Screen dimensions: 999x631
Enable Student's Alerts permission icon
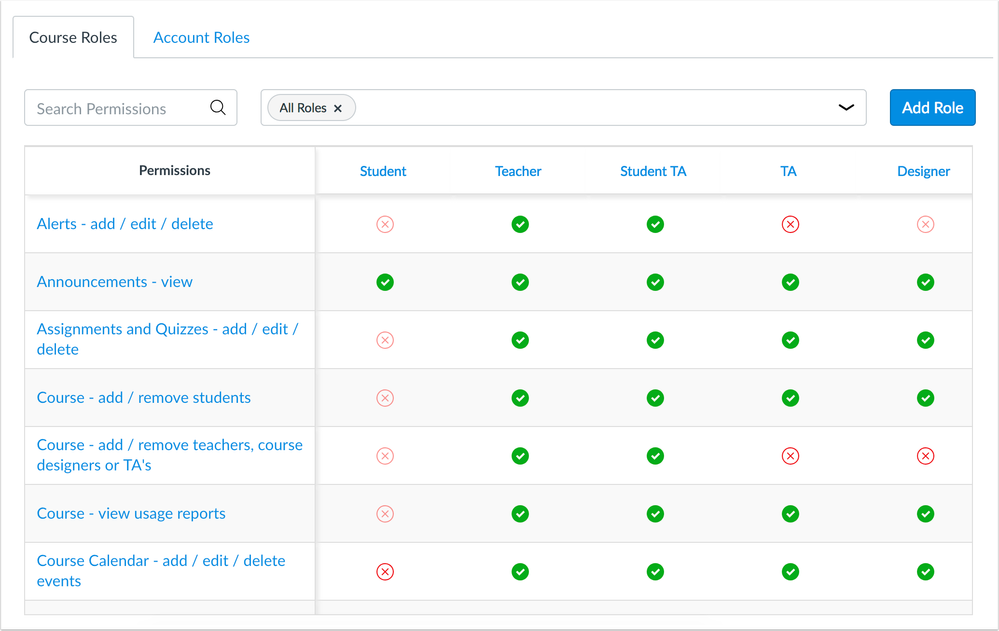385,224
